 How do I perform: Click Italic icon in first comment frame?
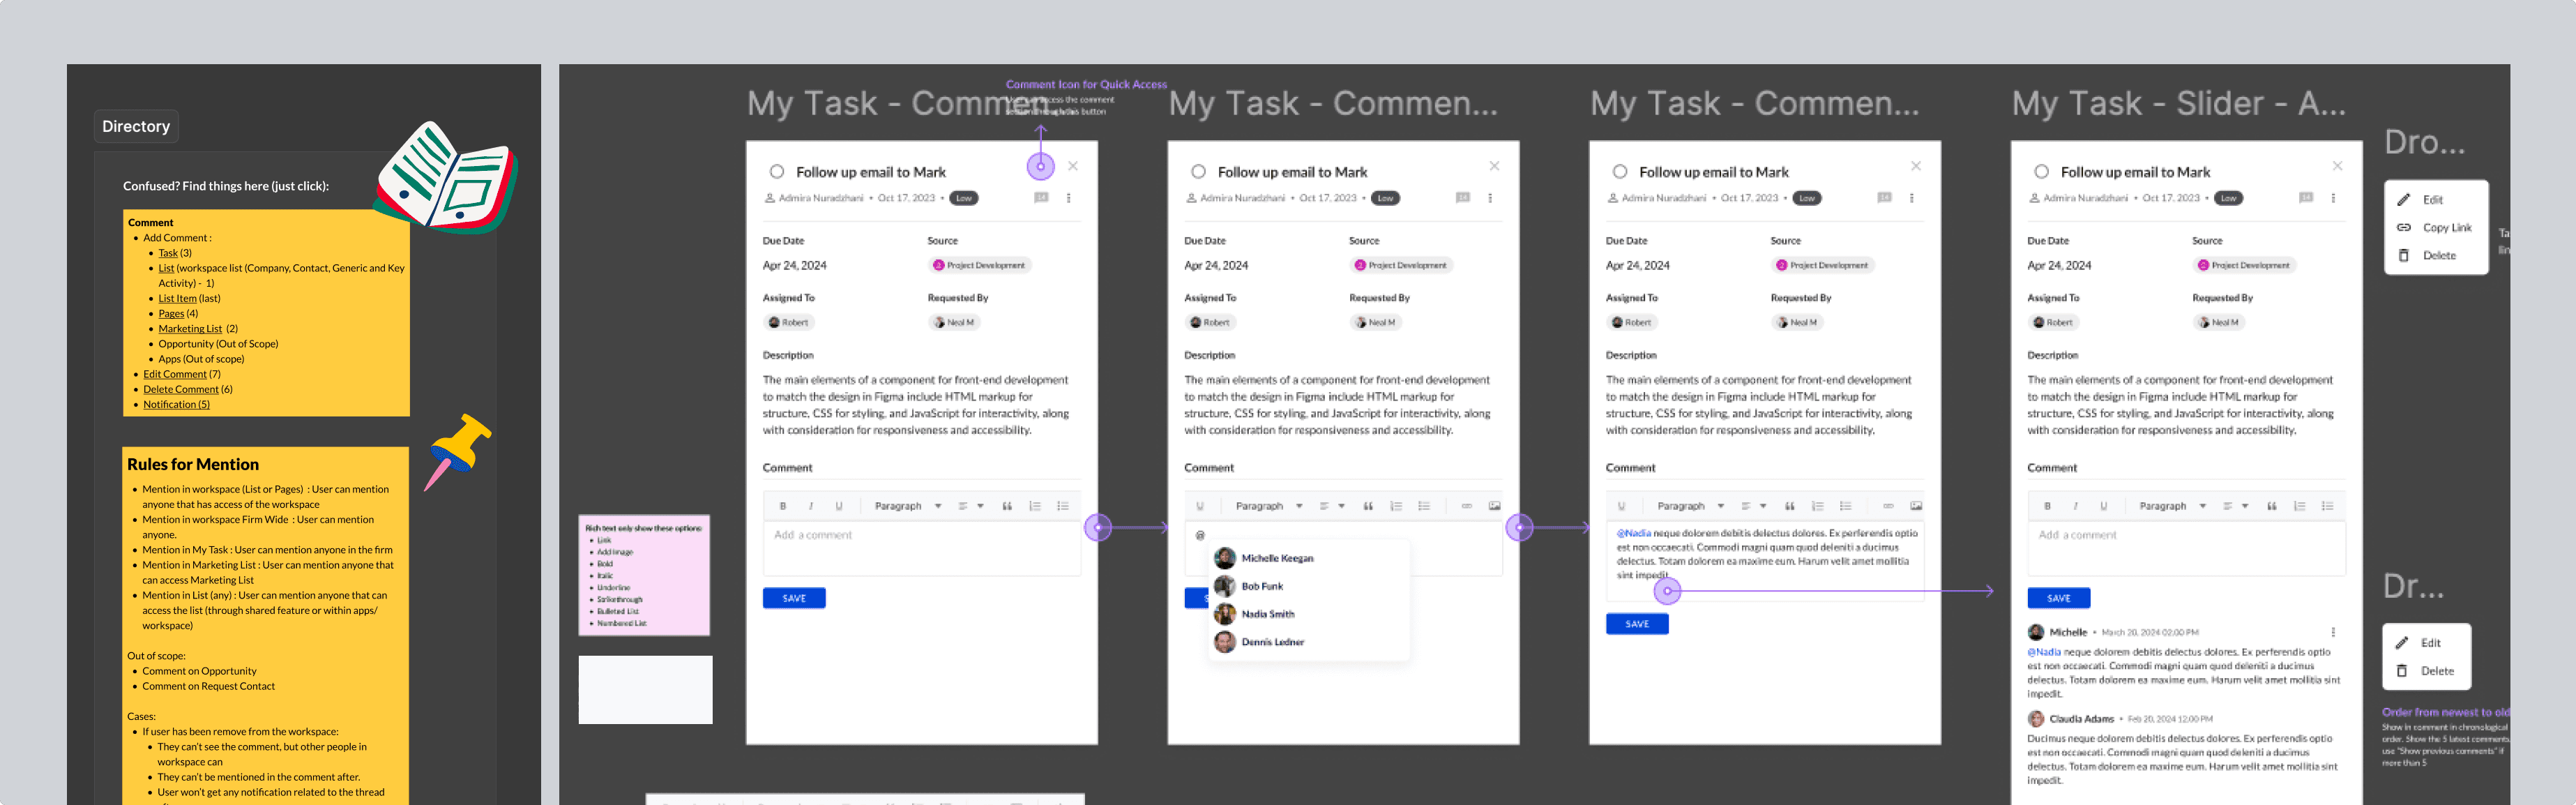pos(811,506)
